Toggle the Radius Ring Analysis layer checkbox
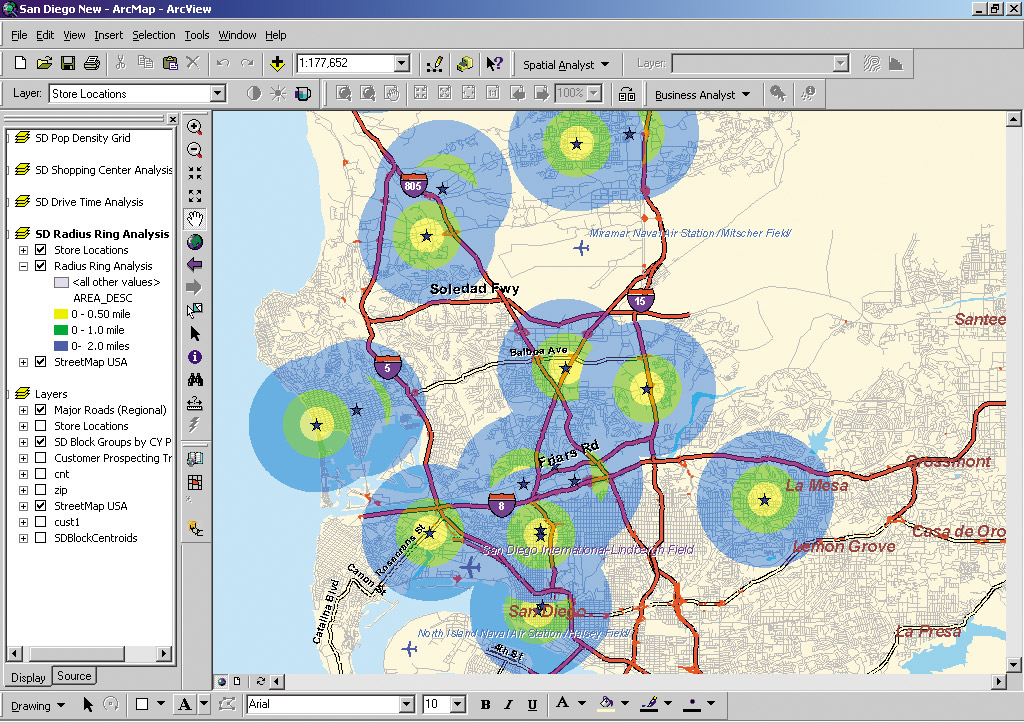The height and width of the screenshot is (723, 1024). pyautogui.click(x=40, y=266)
